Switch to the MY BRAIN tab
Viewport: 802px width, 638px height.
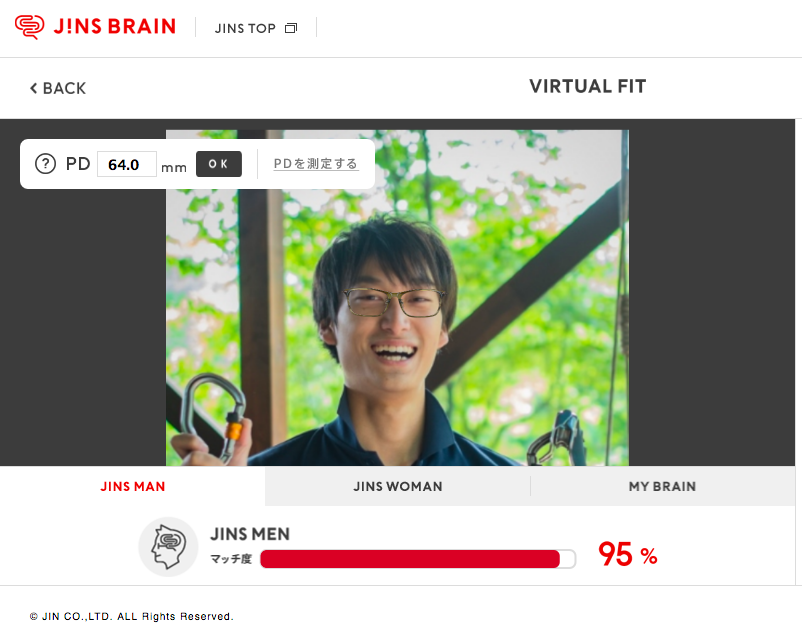662,486
